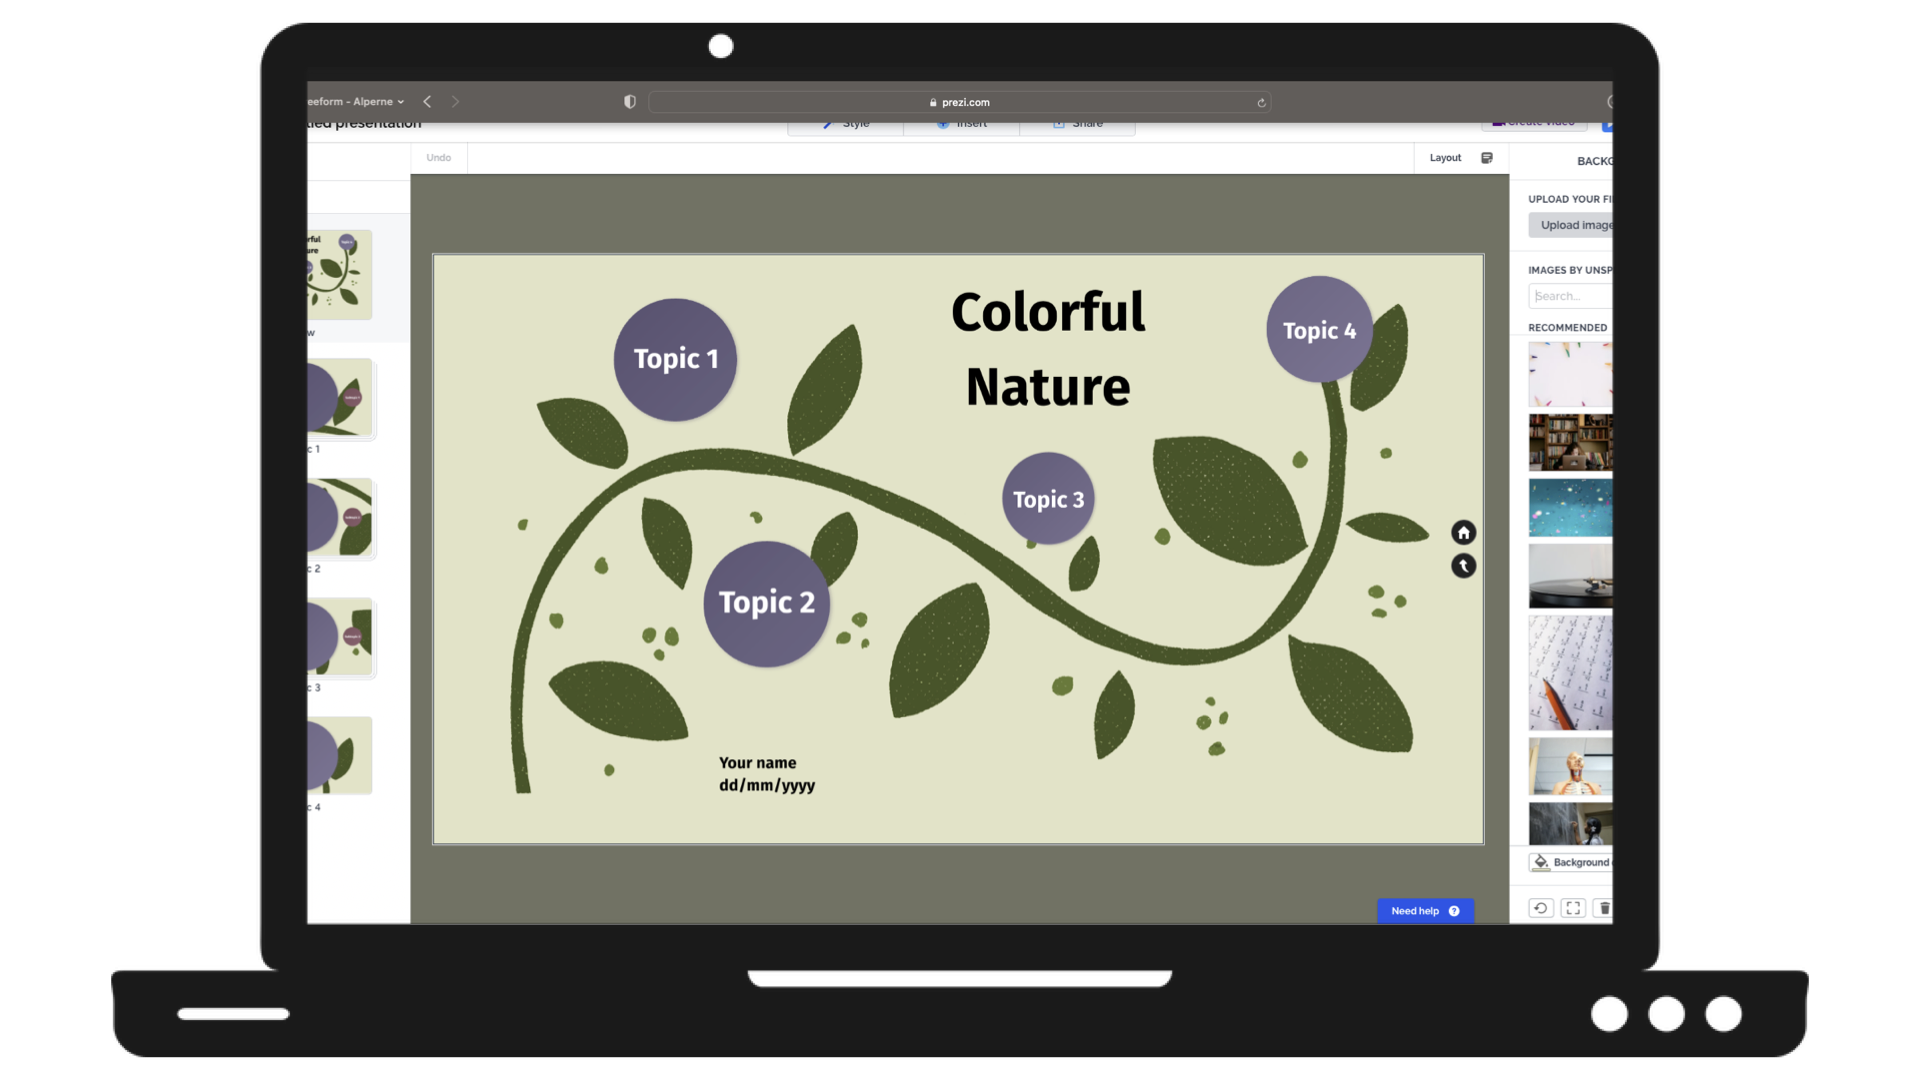Open the Style menu tab

pyautogui.click(x=846, y=125)
